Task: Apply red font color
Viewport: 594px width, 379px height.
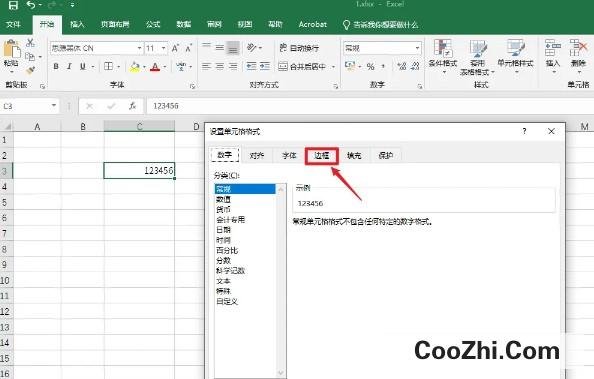Action: (x=155, y=67)
